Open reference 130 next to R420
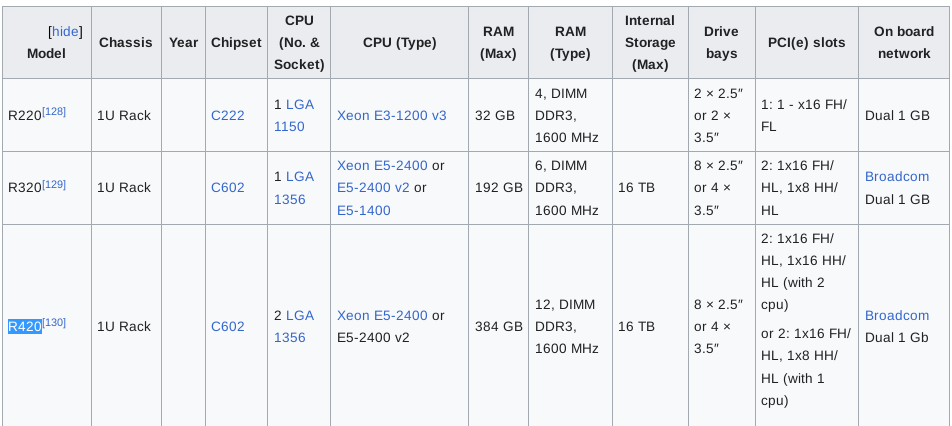Viewport: 952px width, 426px height. click(54, 322)
